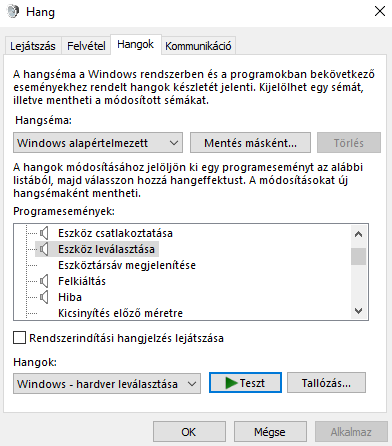
Task: Click speaker icon beside Eszköz leválasztása
Action: (44, 249)
